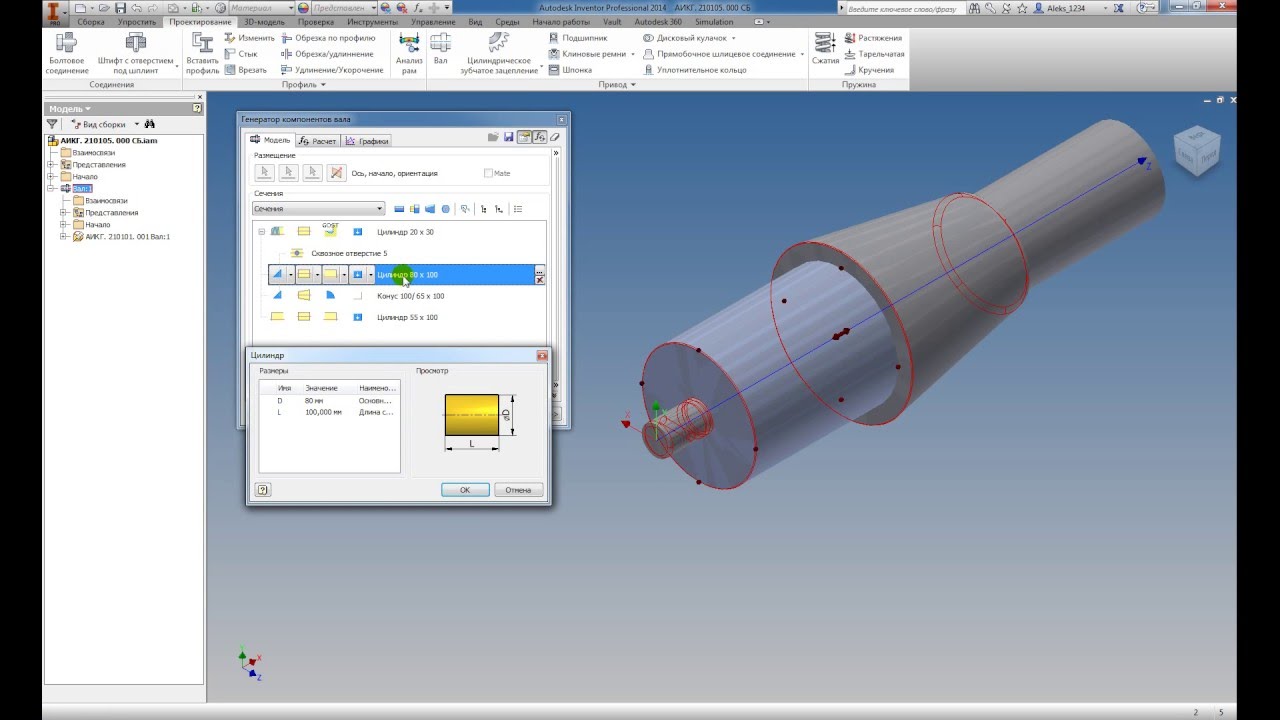Image resolution: width=1280 pixels, height=720 pixels.
Task: Select the Растяжения spring tool
Action: point(873,38)
